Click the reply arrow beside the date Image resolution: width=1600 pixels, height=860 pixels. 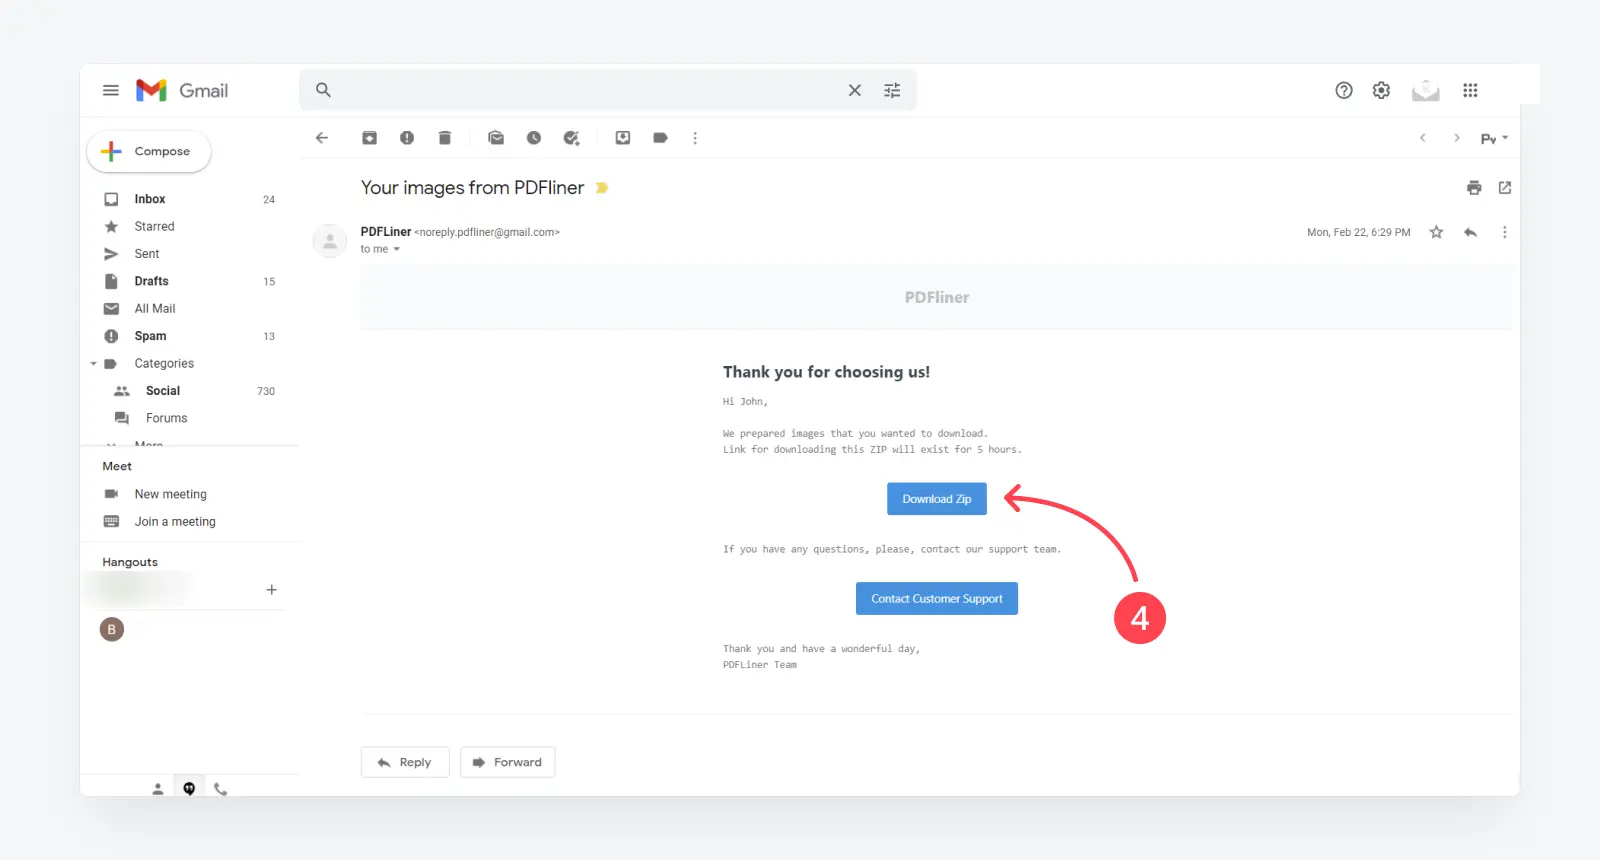click(1470, 232)
